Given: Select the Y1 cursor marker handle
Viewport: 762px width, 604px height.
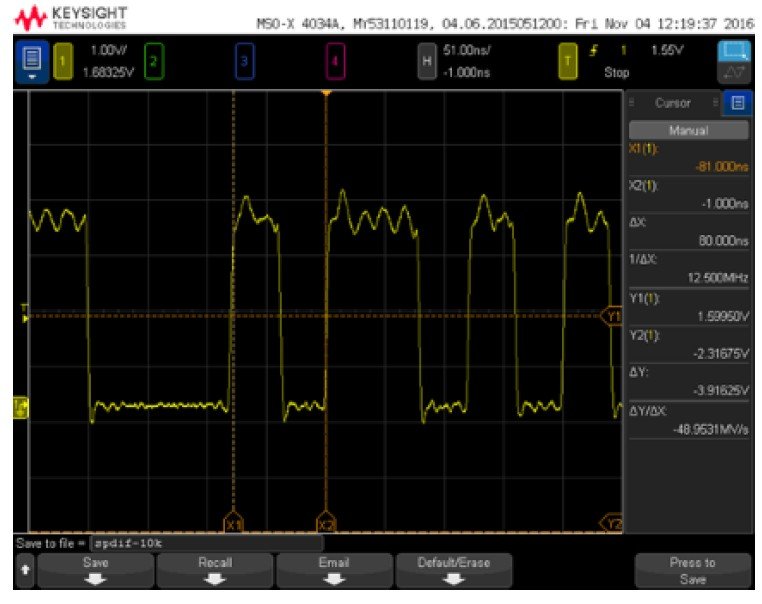Looking at the screenshot, I should point(612,316).
